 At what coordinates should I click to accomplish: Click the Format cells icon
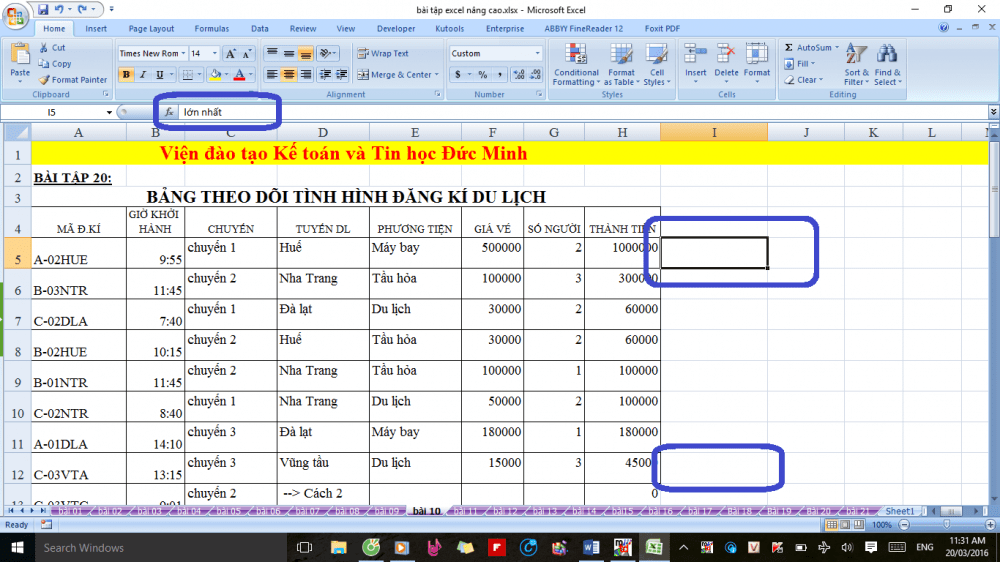756,55
